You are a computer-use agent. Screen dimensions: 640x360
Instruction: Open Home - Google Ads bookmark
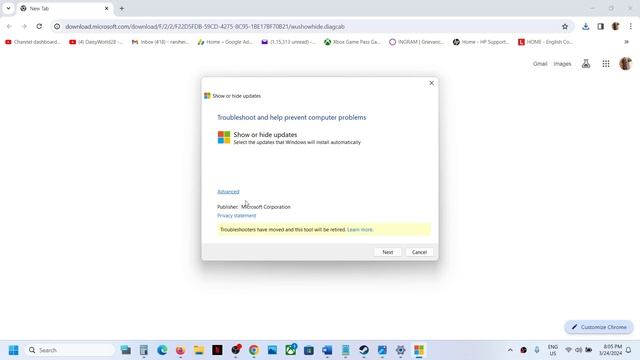225,42
